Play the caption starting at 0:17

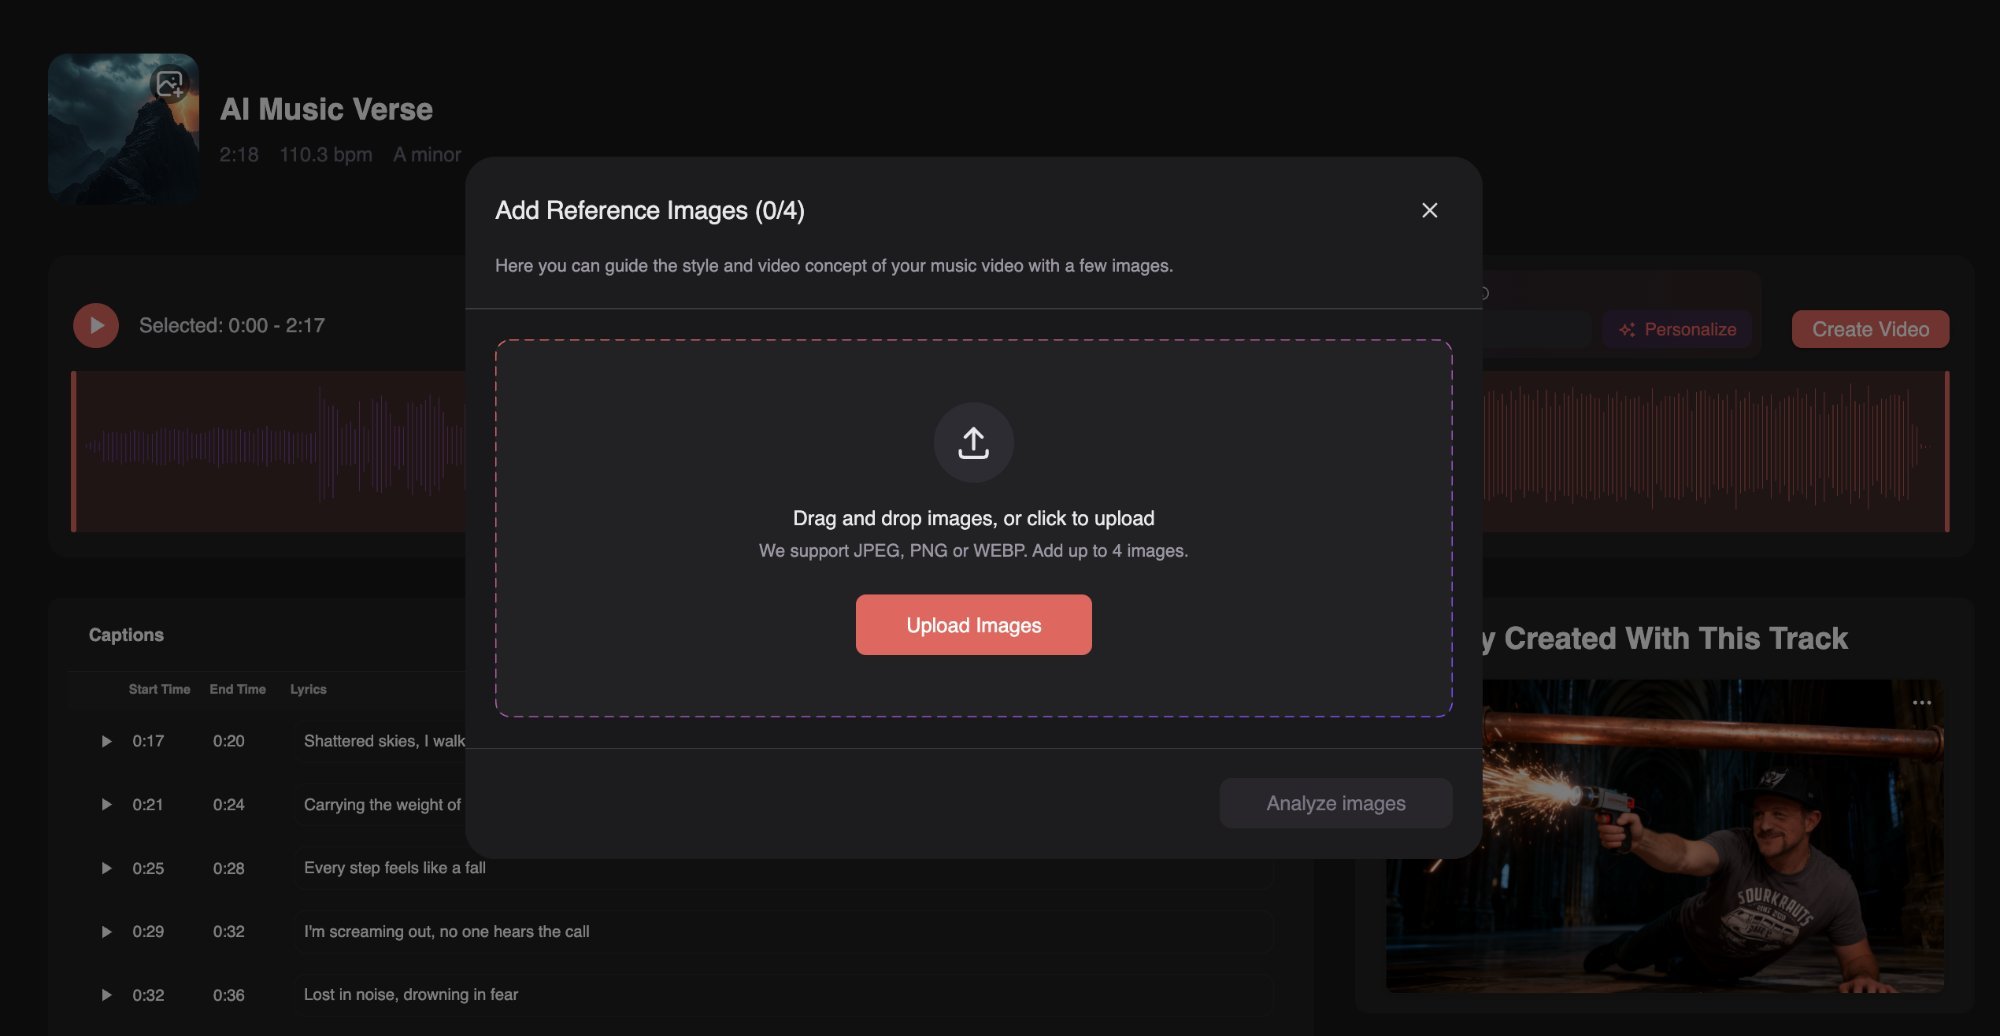click(104, 741)
